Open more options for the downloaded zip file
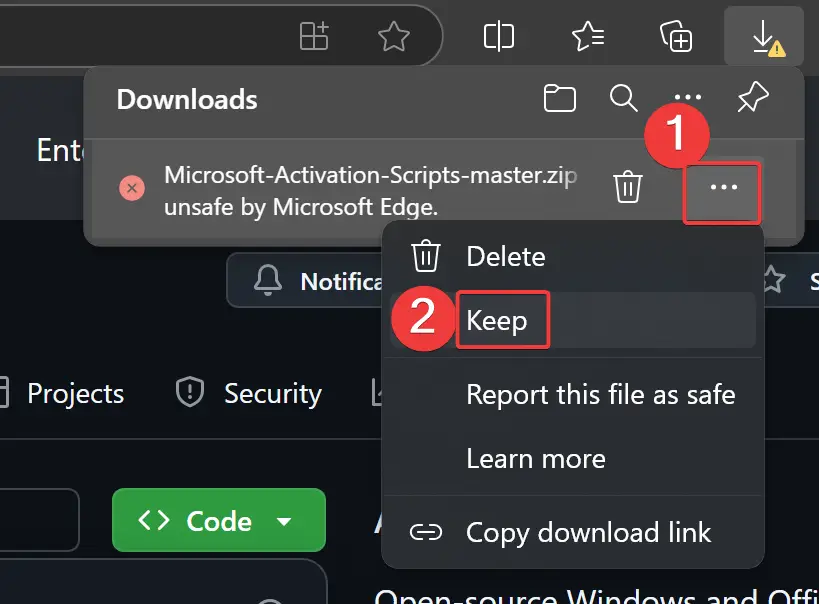 point(722,193)
